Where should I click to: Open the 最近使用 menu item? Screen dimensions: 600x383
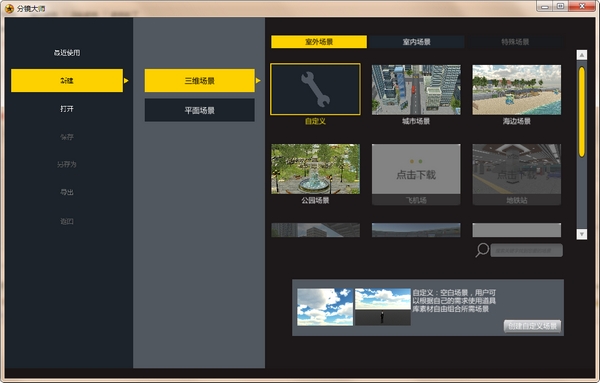tap(67, 53)
